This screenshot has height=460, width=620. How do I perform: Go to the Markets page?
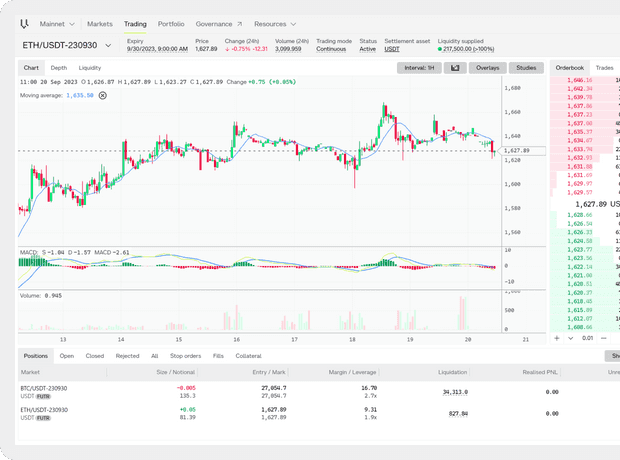(x=100, y=23)
